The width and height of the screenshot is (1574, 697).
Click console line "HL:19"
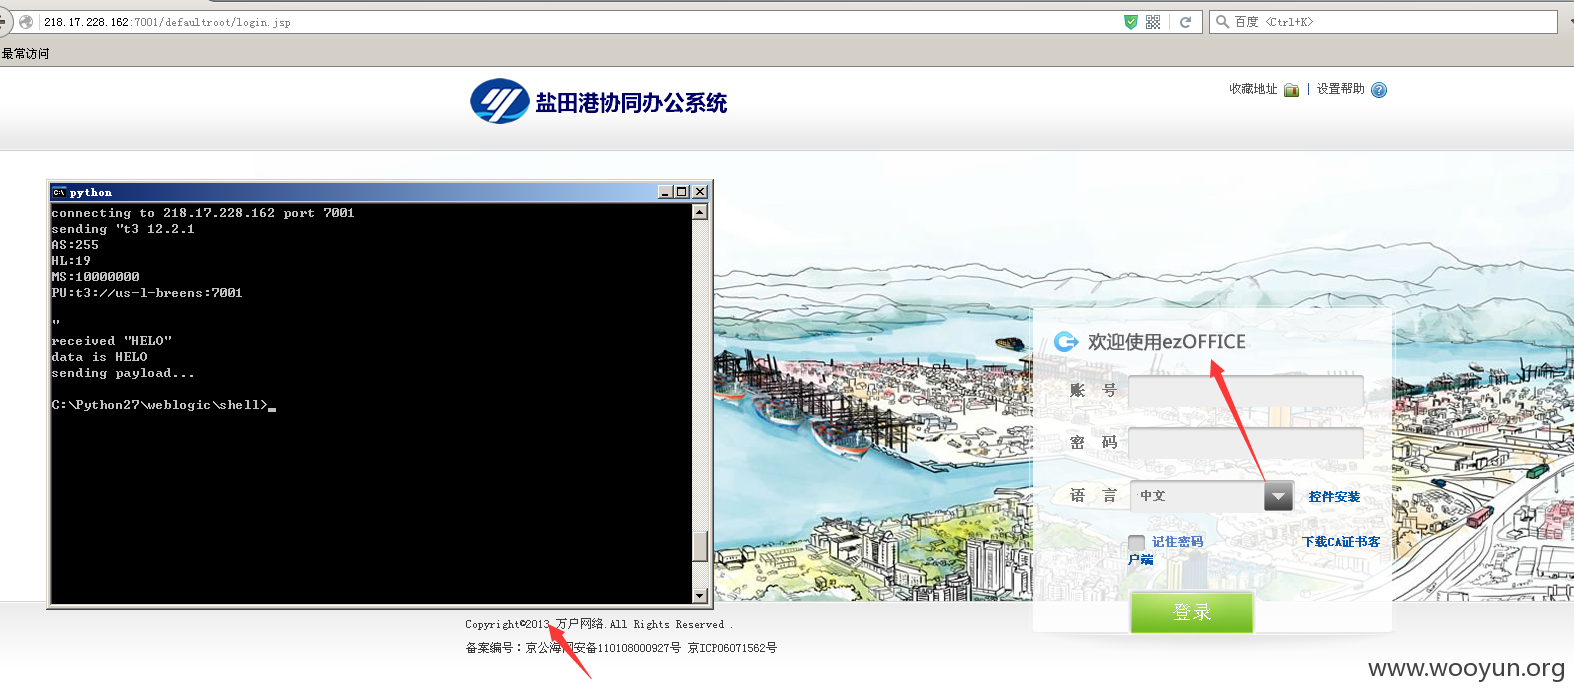(x=71, y=261)
